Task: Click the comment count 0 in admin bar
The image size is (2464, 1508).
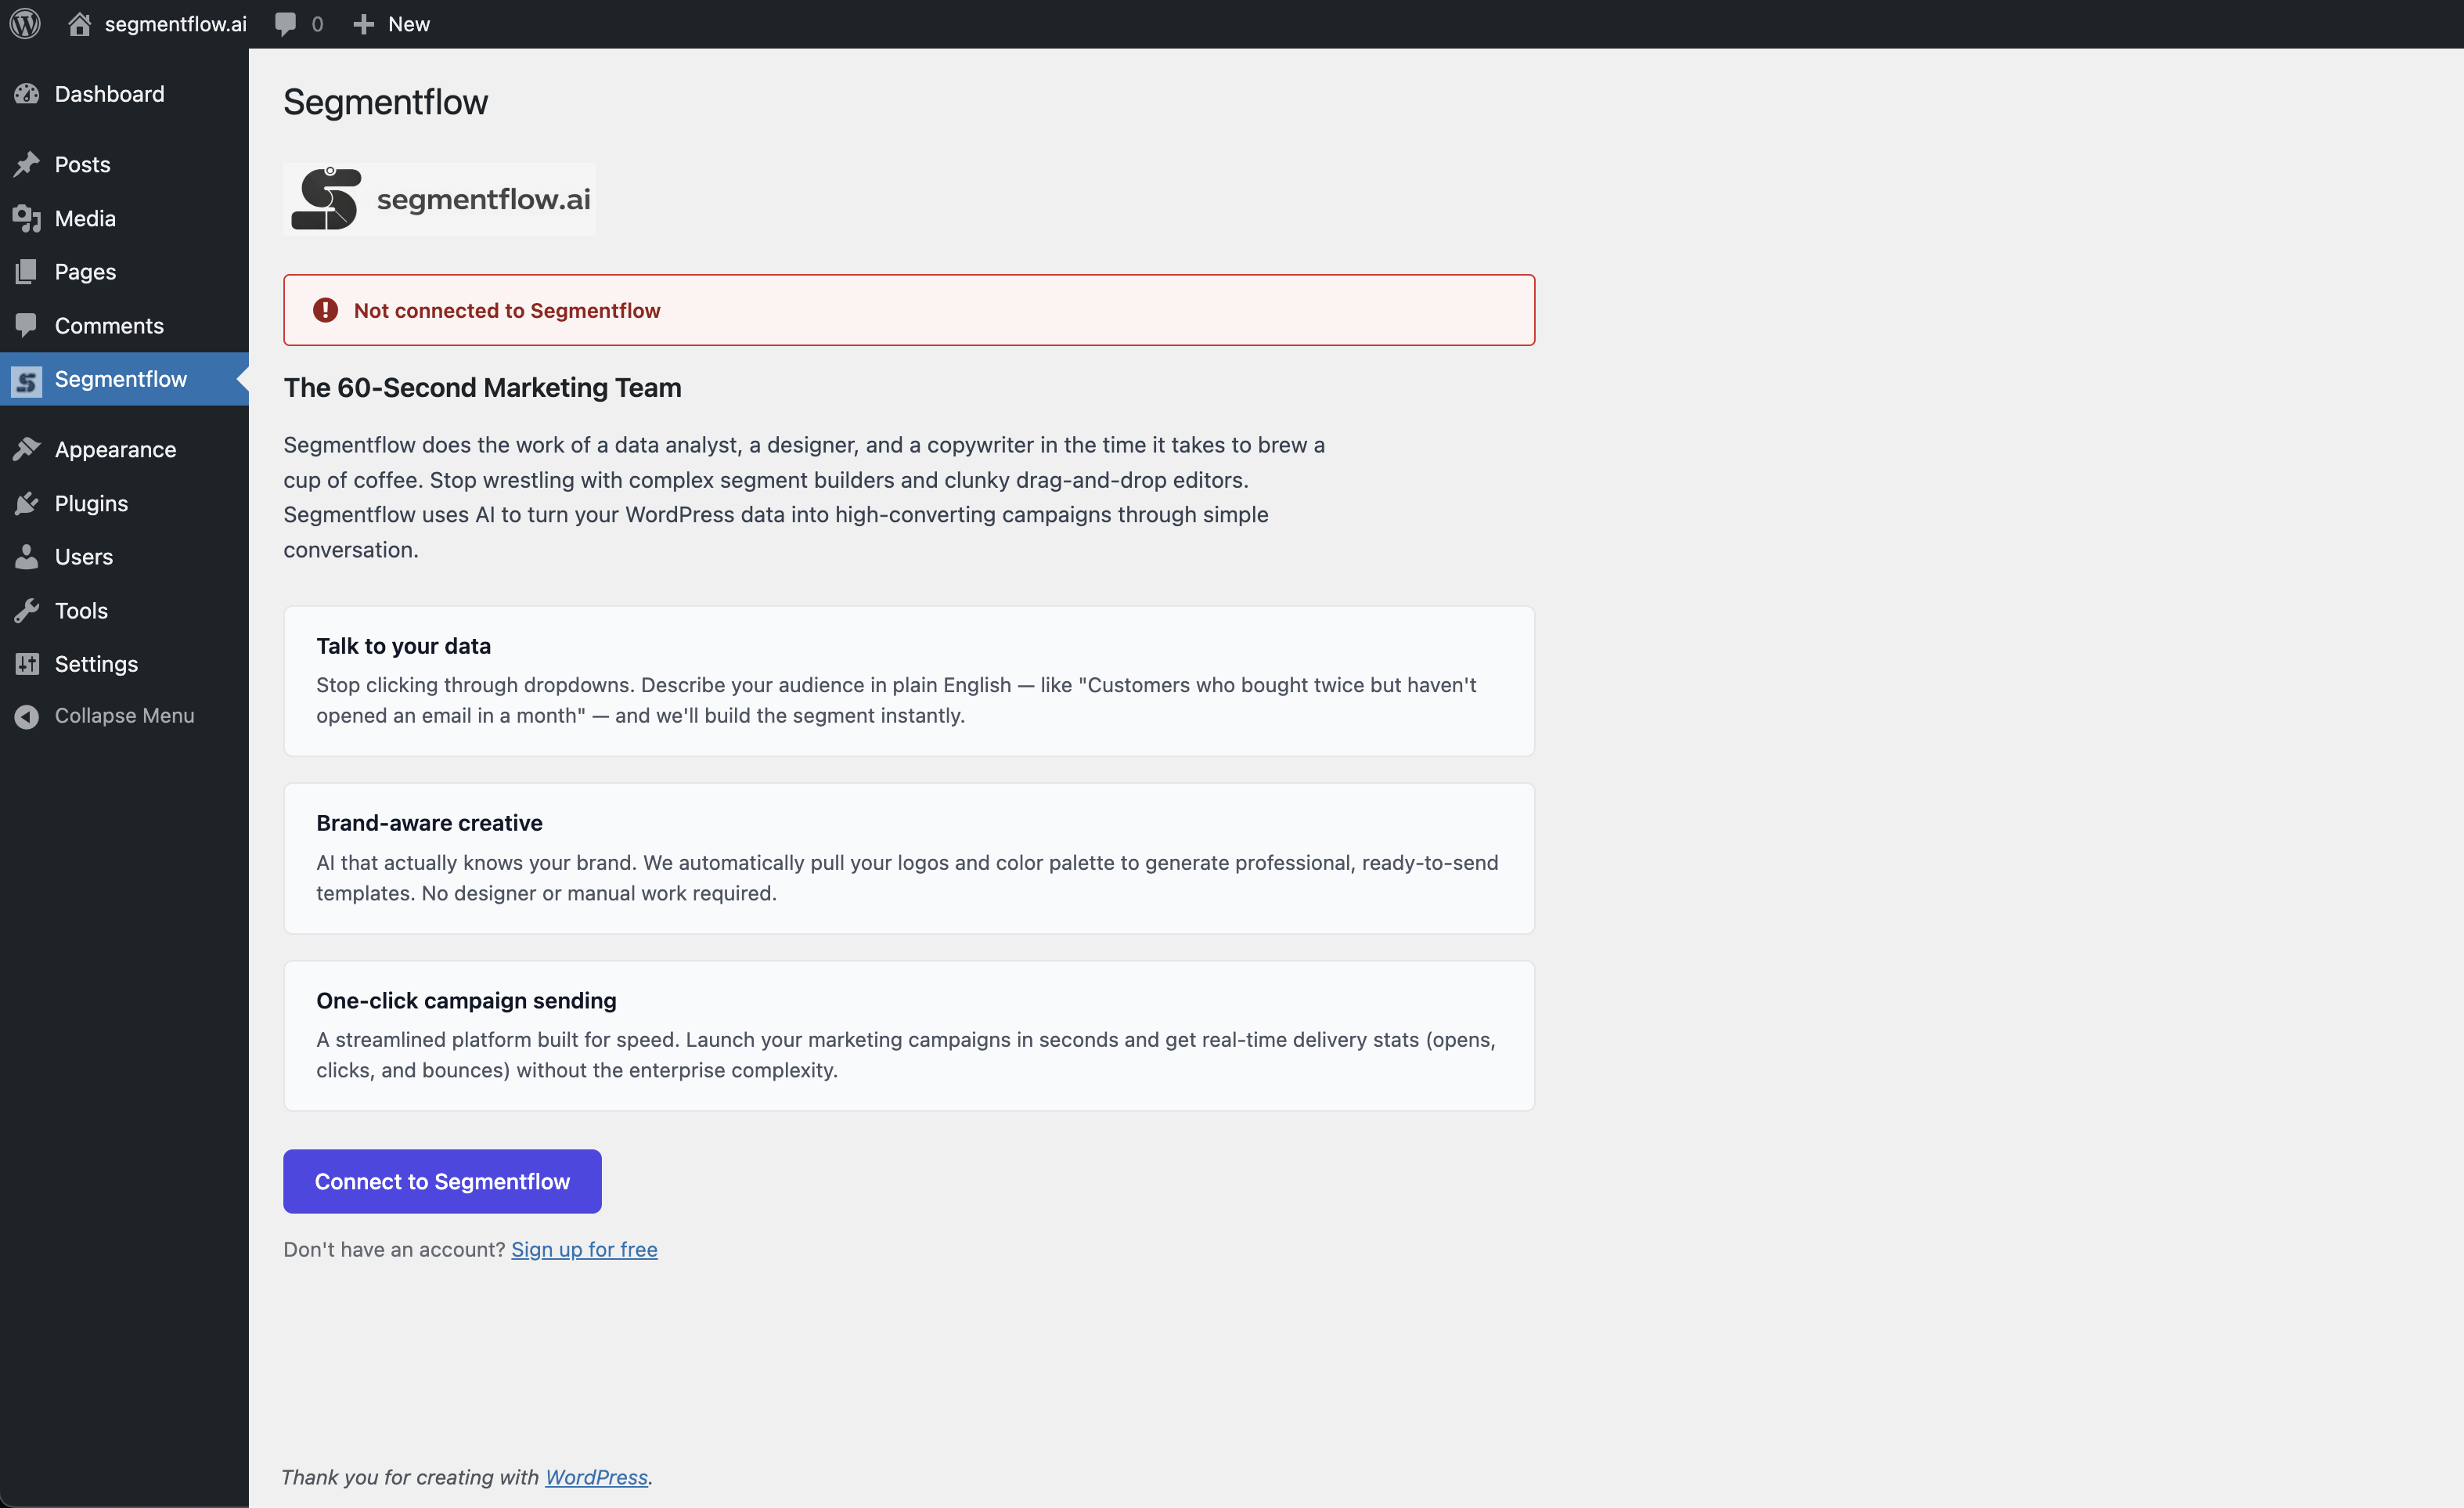Action: point(317,24)
